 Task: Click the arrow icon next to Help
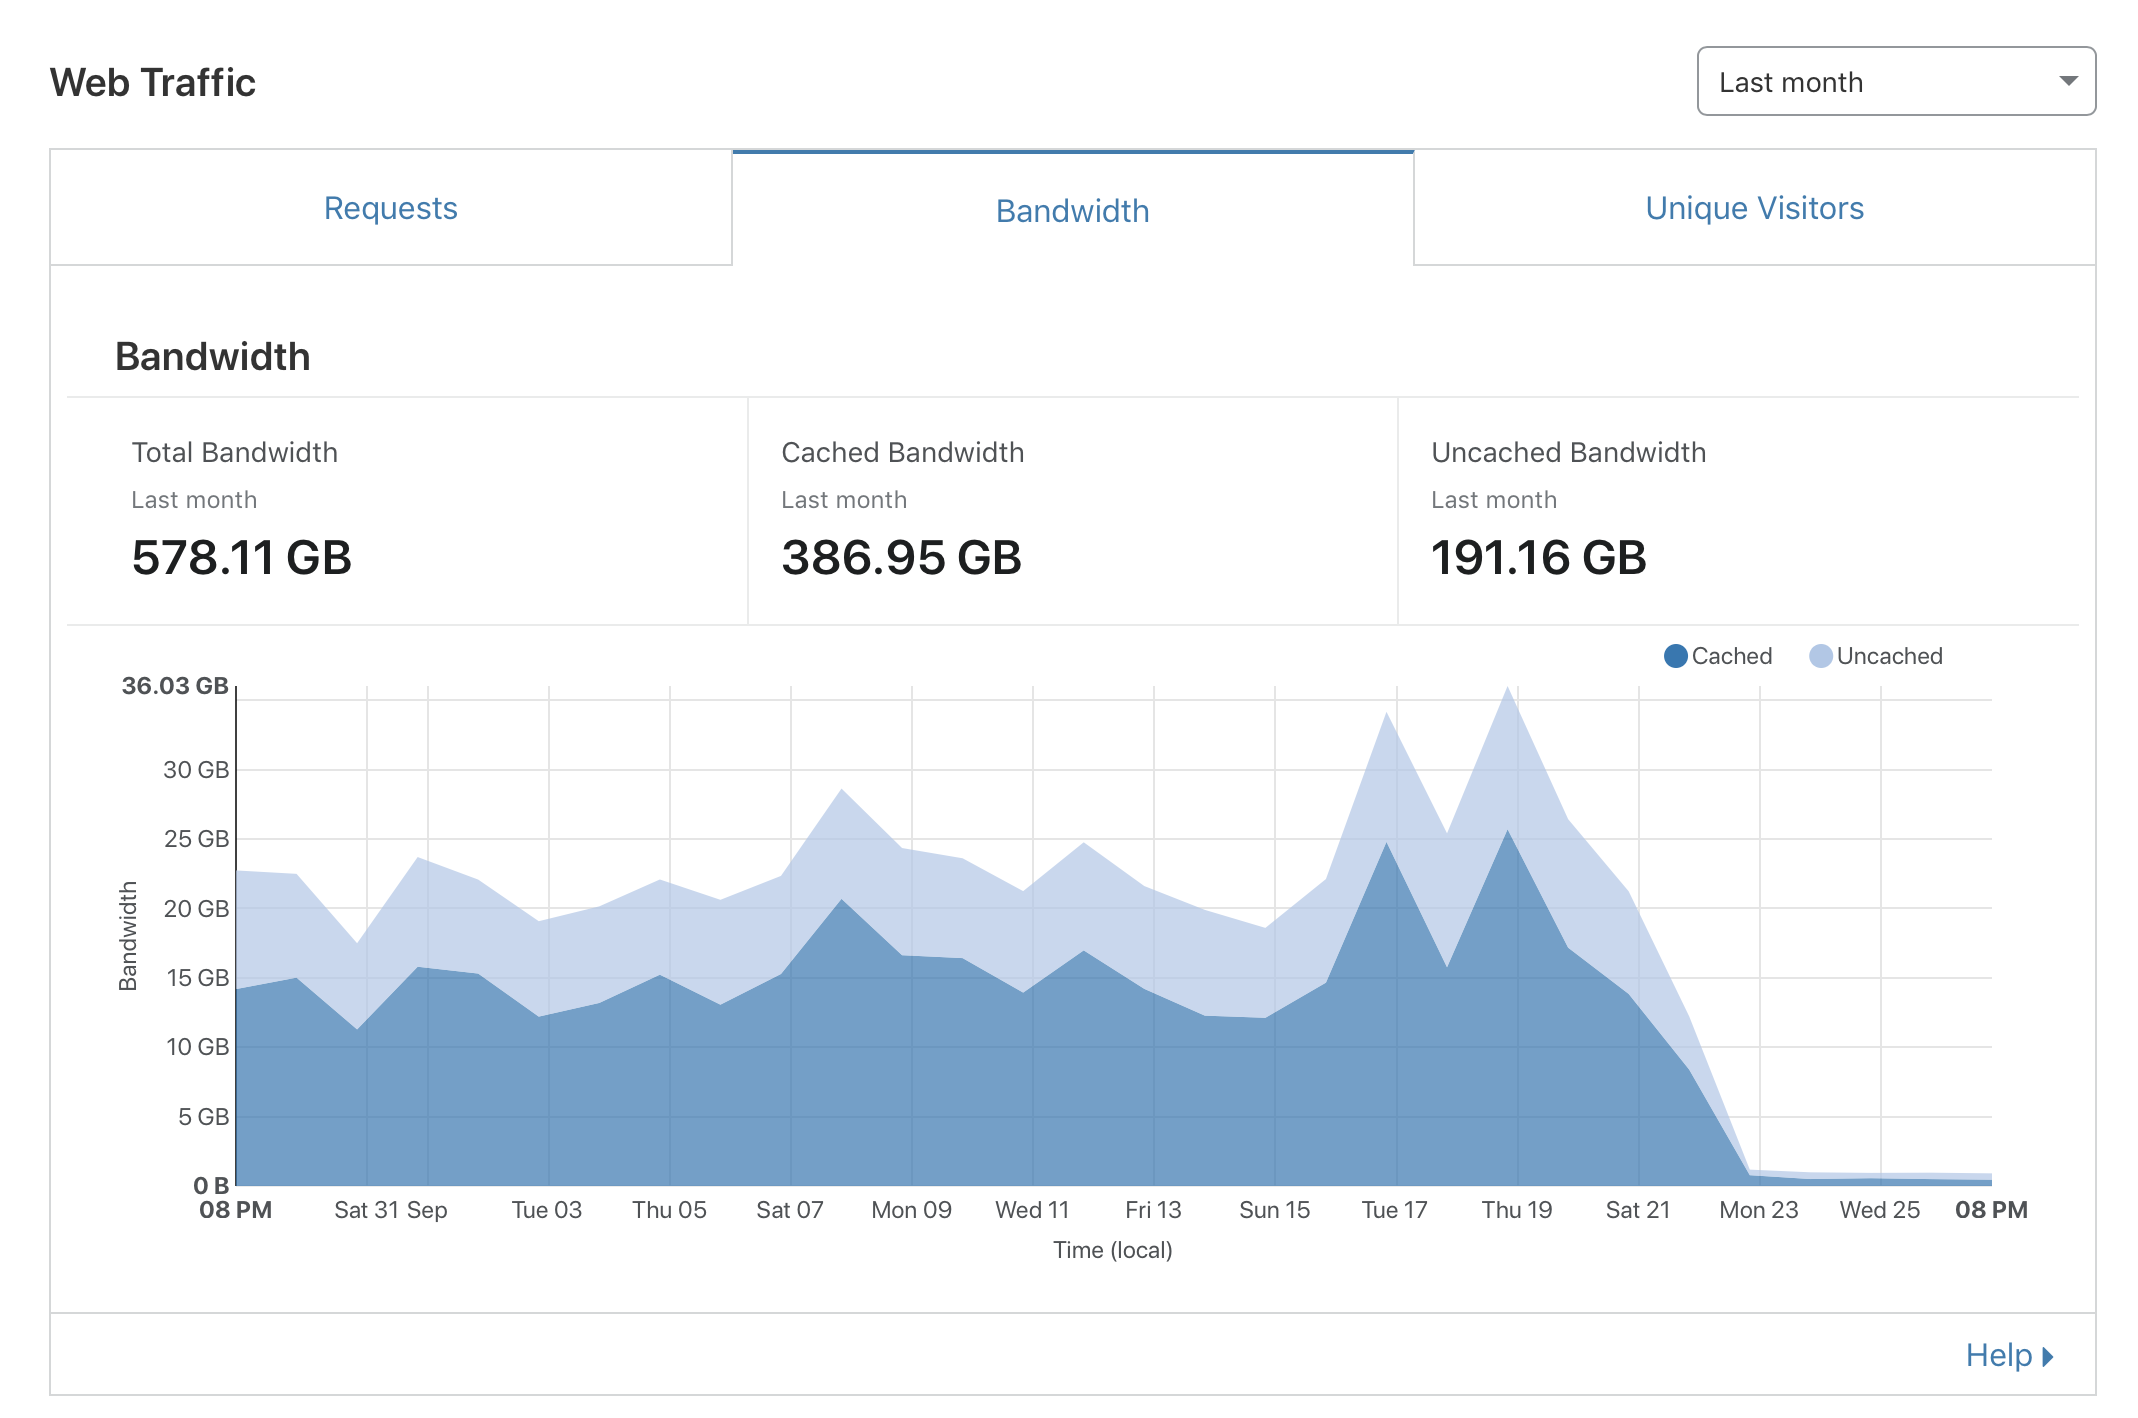[2047, 1357]
